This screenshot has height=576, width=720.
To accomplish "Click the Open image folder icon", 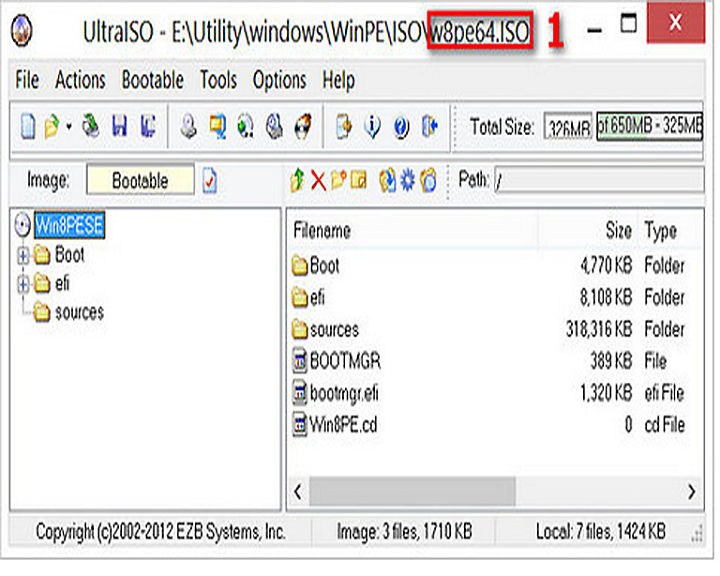I will click(x=51, y=126).
